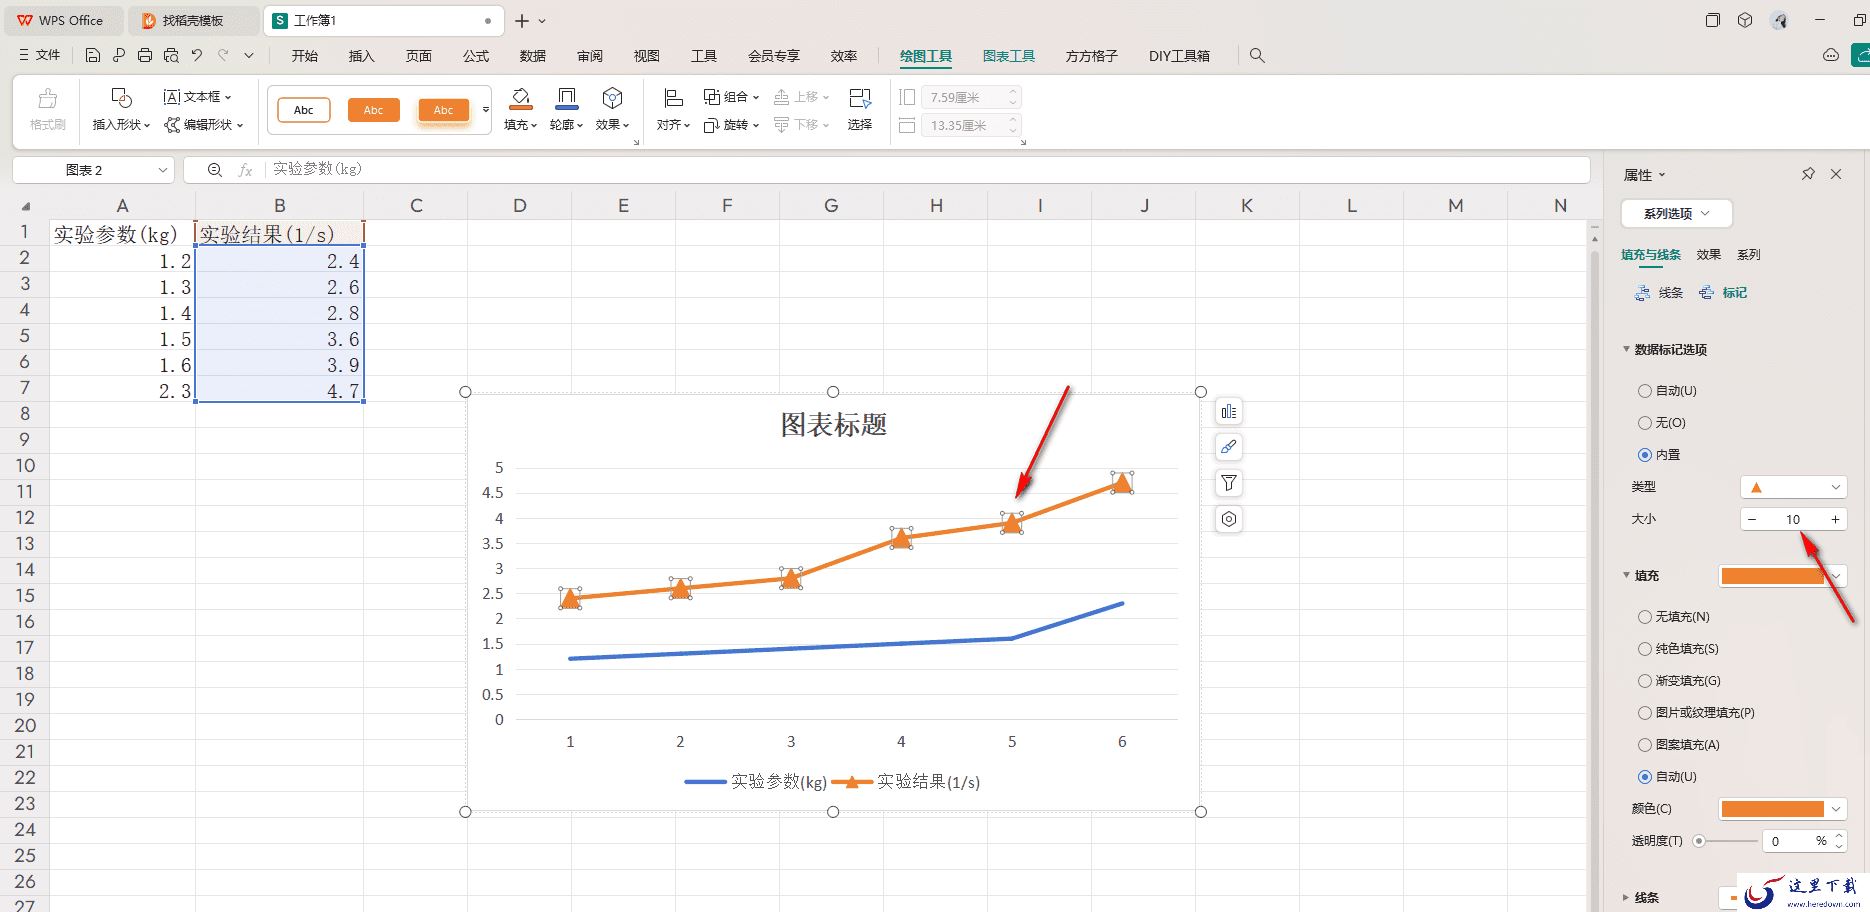Click the Fill (填充) bucket icon
This screenshot has height=912, width=1870.
tap(520, 98)
